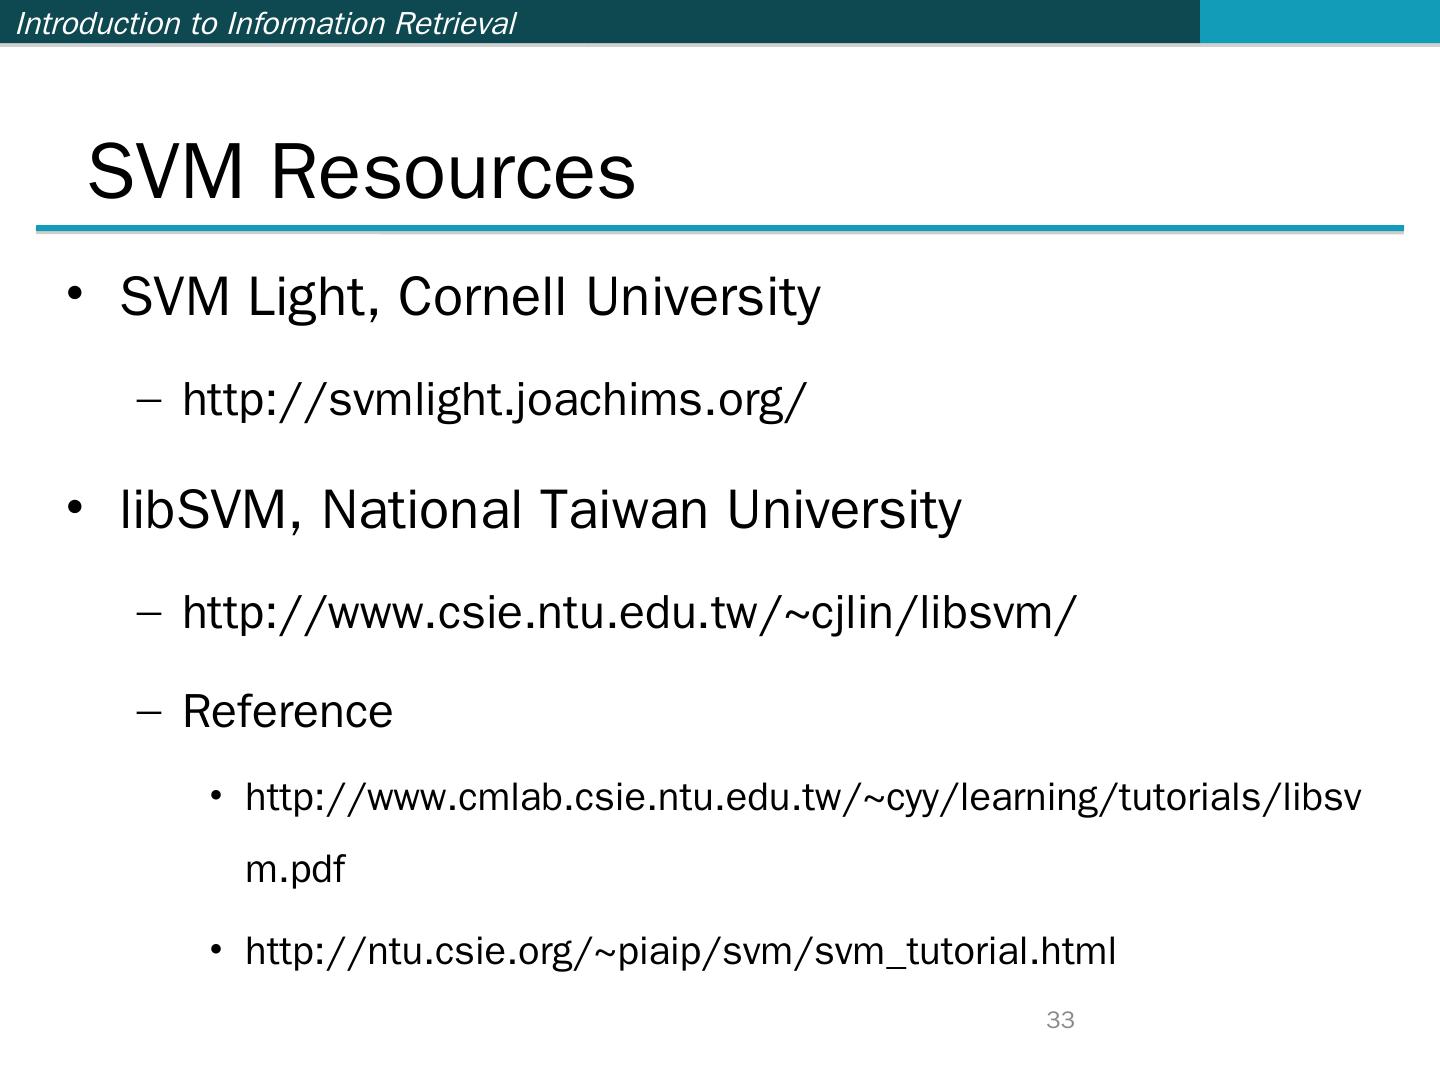Click the 'Introduction to Information Retrieval' header

(x=266, y=23)
